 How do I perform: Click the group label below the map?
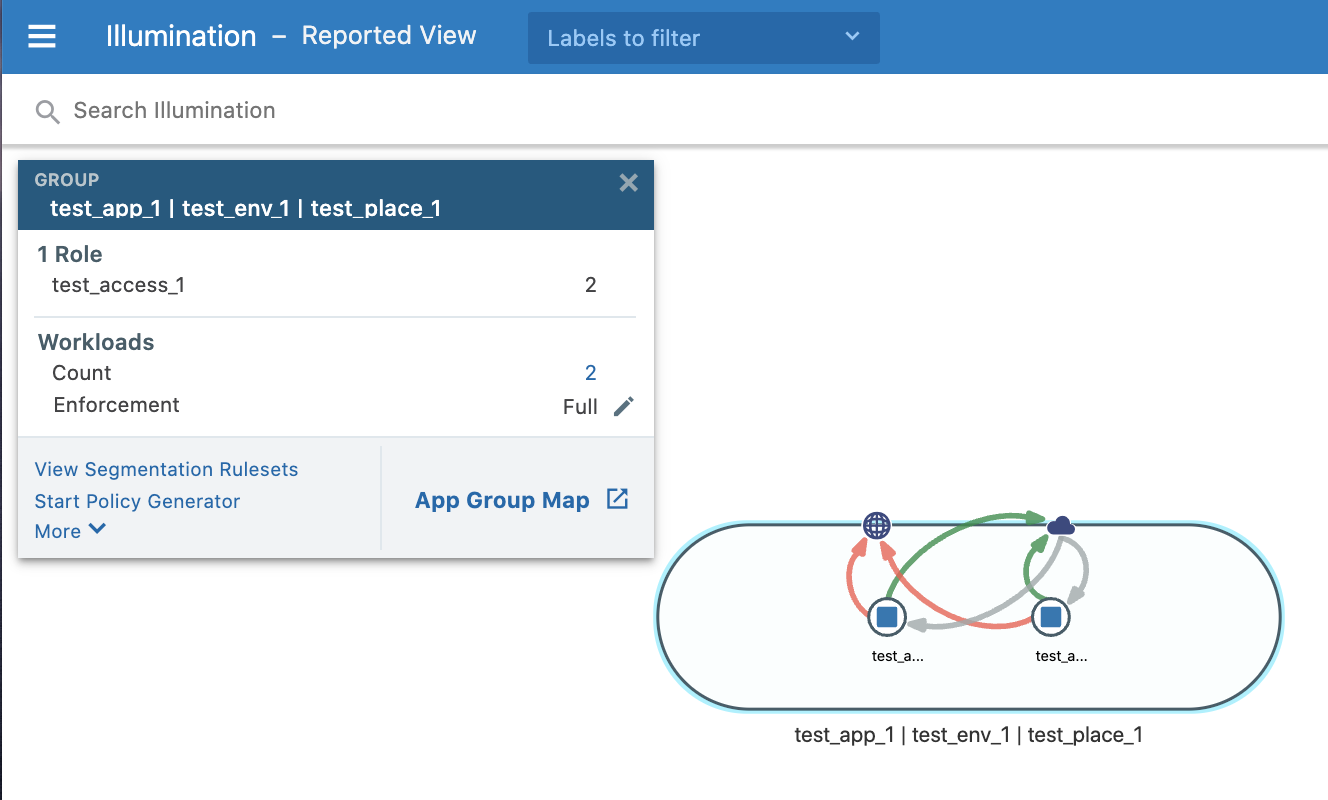pyautogui.click(x=968, y=735)
